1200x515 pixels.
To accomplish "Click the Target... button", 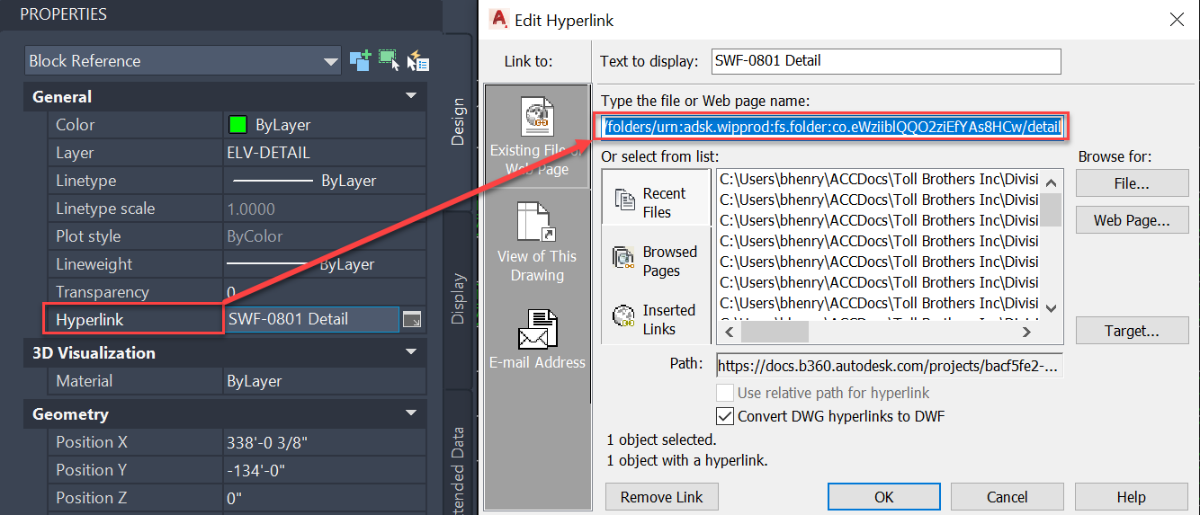I will tap(1131, 330).
